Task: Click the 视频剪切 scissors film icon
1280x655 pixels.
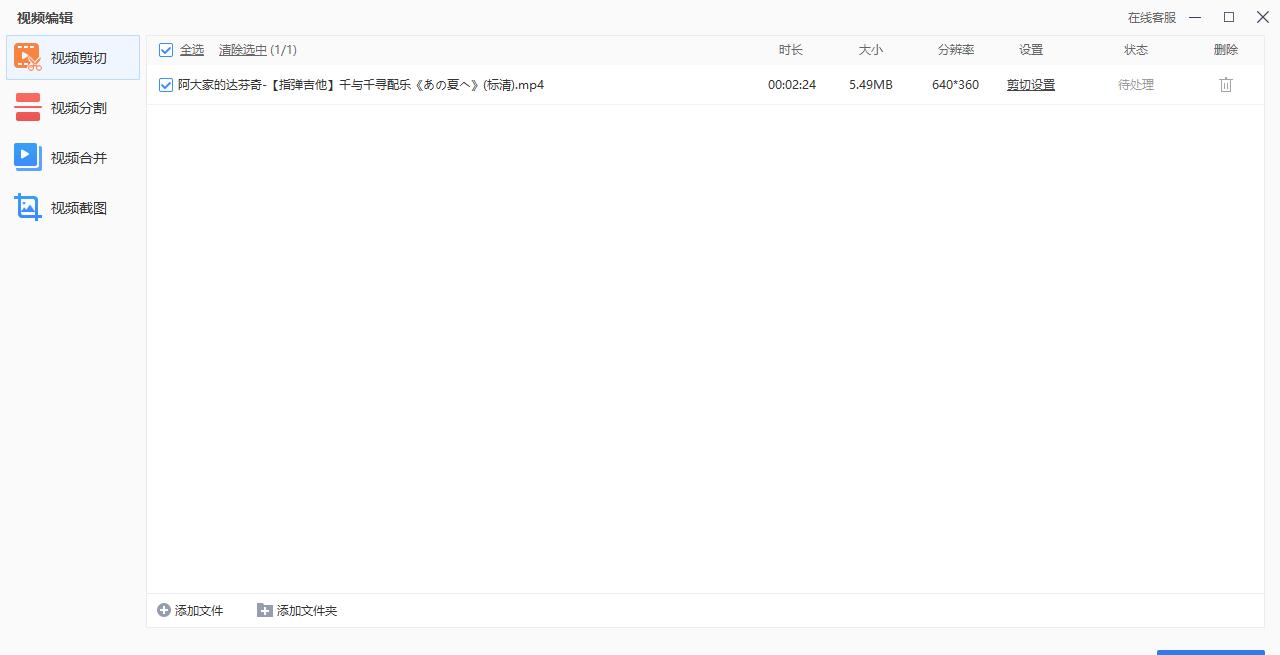Action: click(x=28, y=57)
